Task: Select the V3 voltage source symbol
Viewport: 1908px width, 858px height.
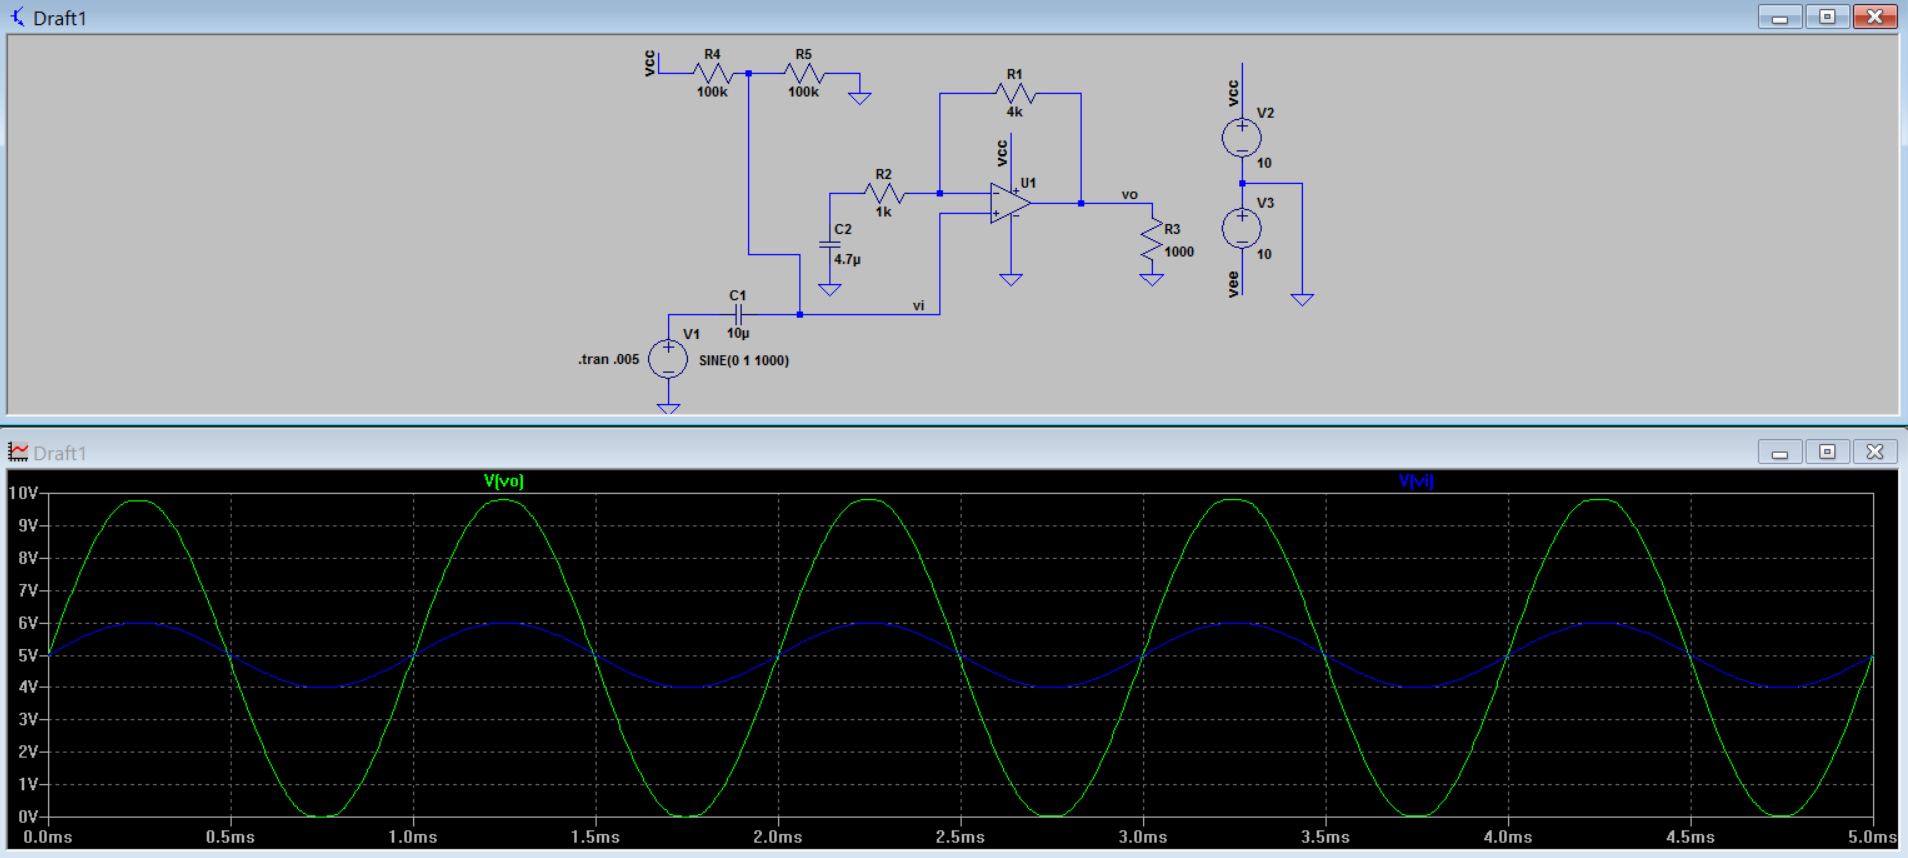Action: (1241, 229)
